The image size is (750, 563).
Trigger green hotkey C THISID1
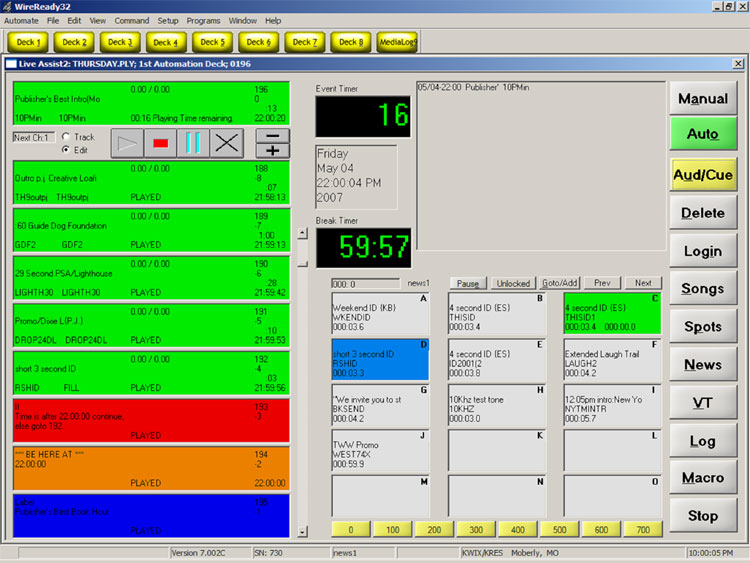tap(612, 313)
